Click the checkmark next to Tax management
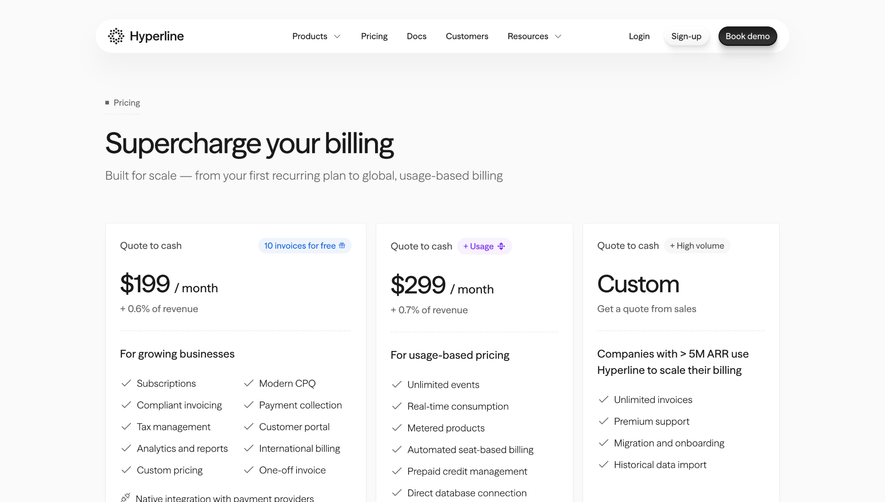This screenshot has height=502, width=885. 126,426
